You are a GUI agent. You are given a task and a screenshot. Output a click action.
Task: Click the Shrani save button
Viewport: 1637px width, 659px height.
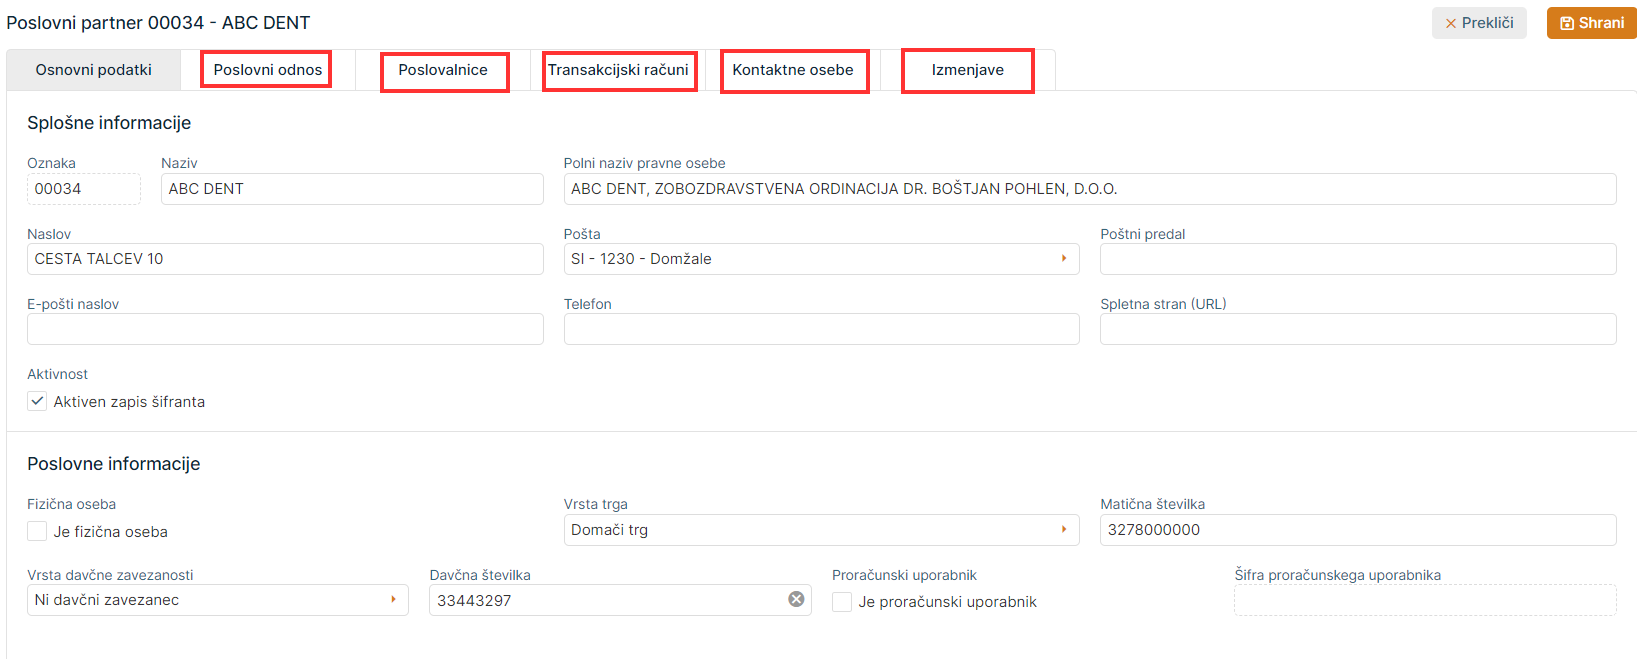point(1591,23)
